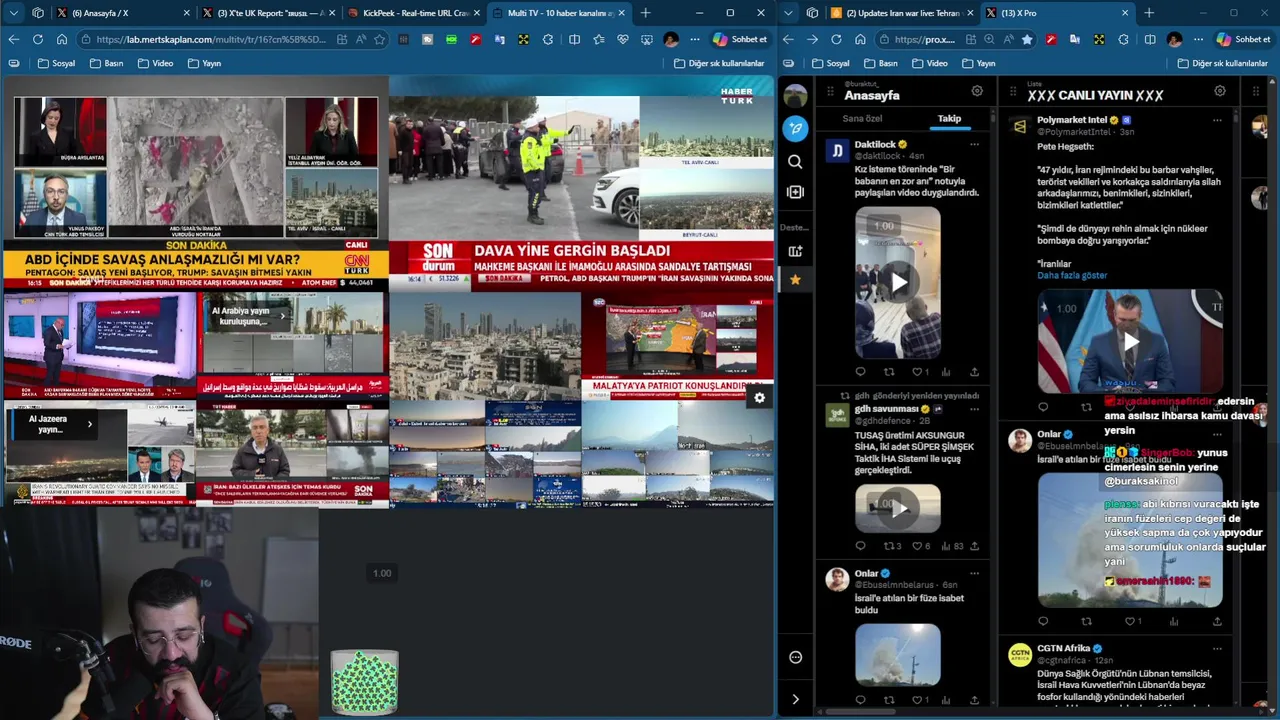
Task: Switch to X'te UK Report browser tab
Action: pyautogui.click(x=270, y=13)
